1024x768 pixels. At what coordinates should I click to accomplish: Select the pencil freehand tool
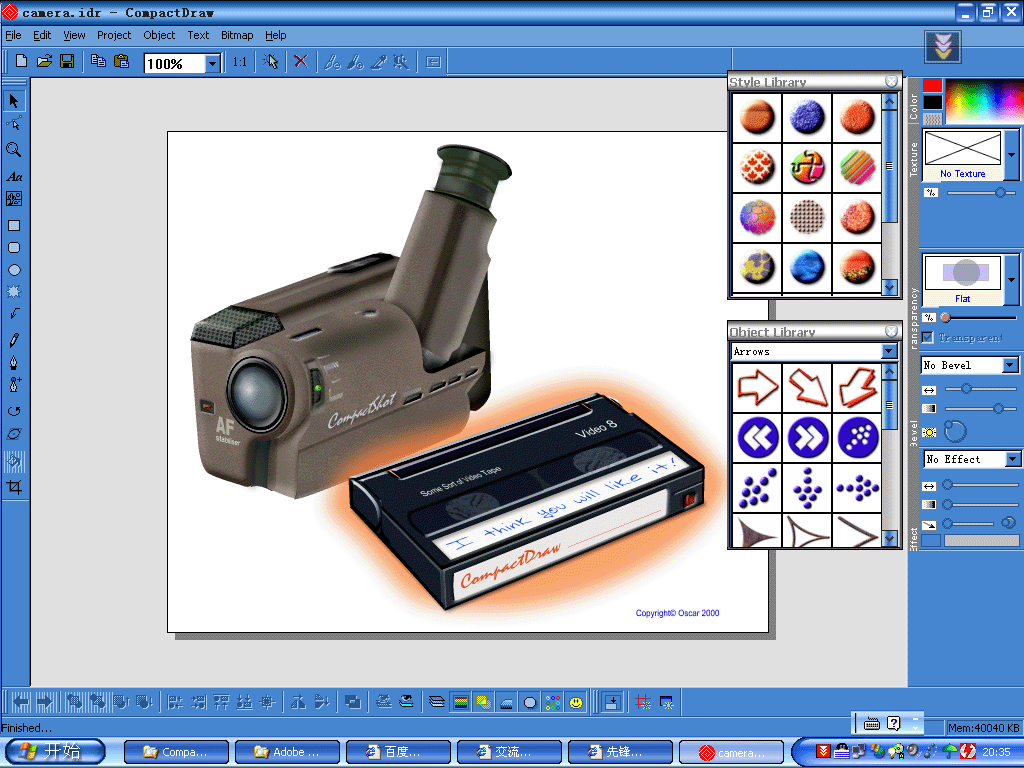tap(14, 340)
